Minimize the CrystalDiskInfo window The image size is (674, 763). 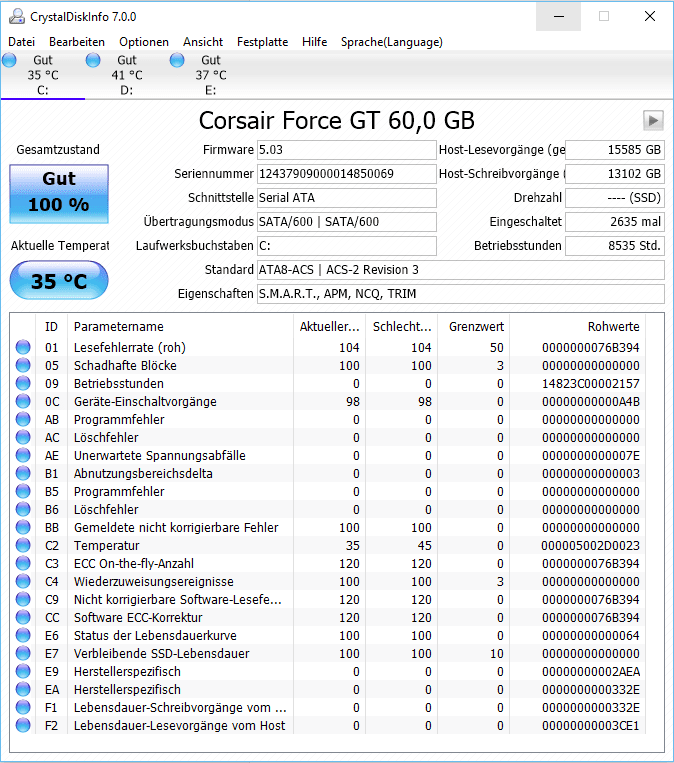pos(559,17)
